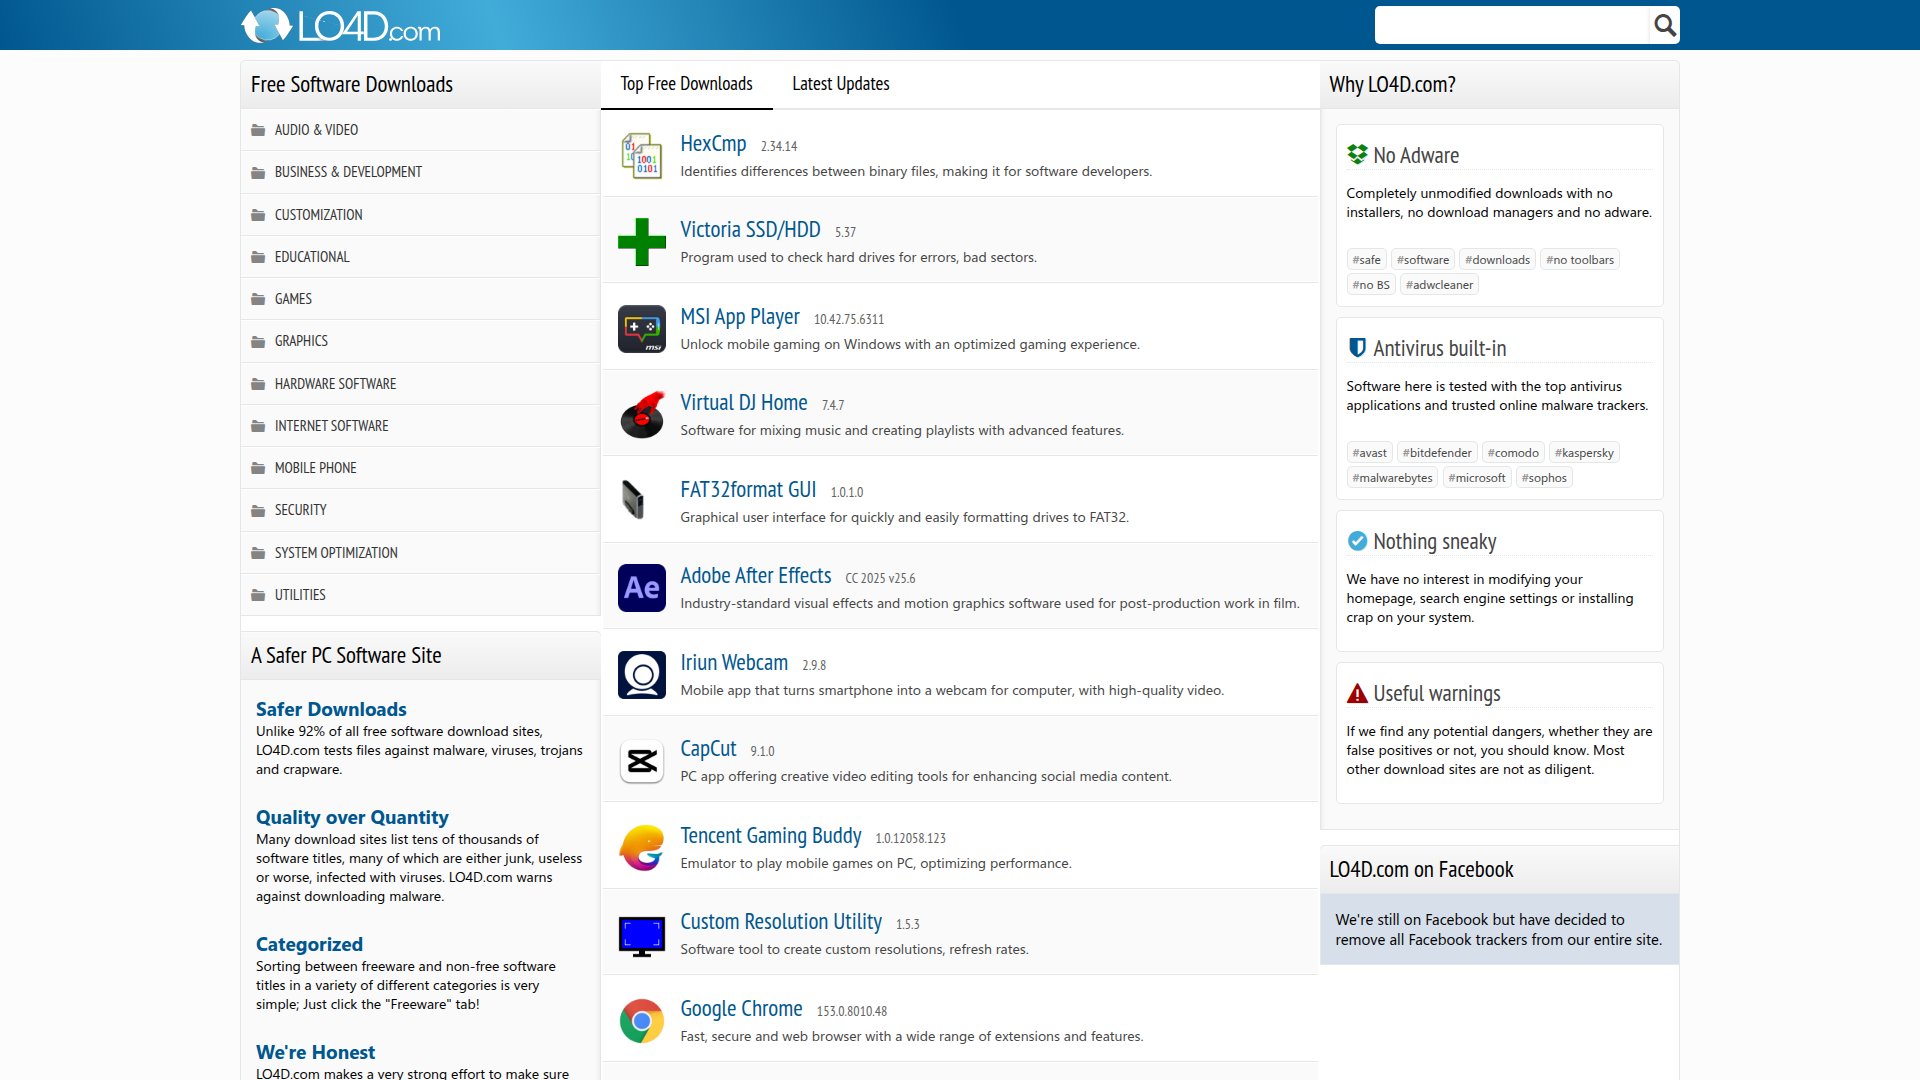Open the HexCmp download link

713,144
